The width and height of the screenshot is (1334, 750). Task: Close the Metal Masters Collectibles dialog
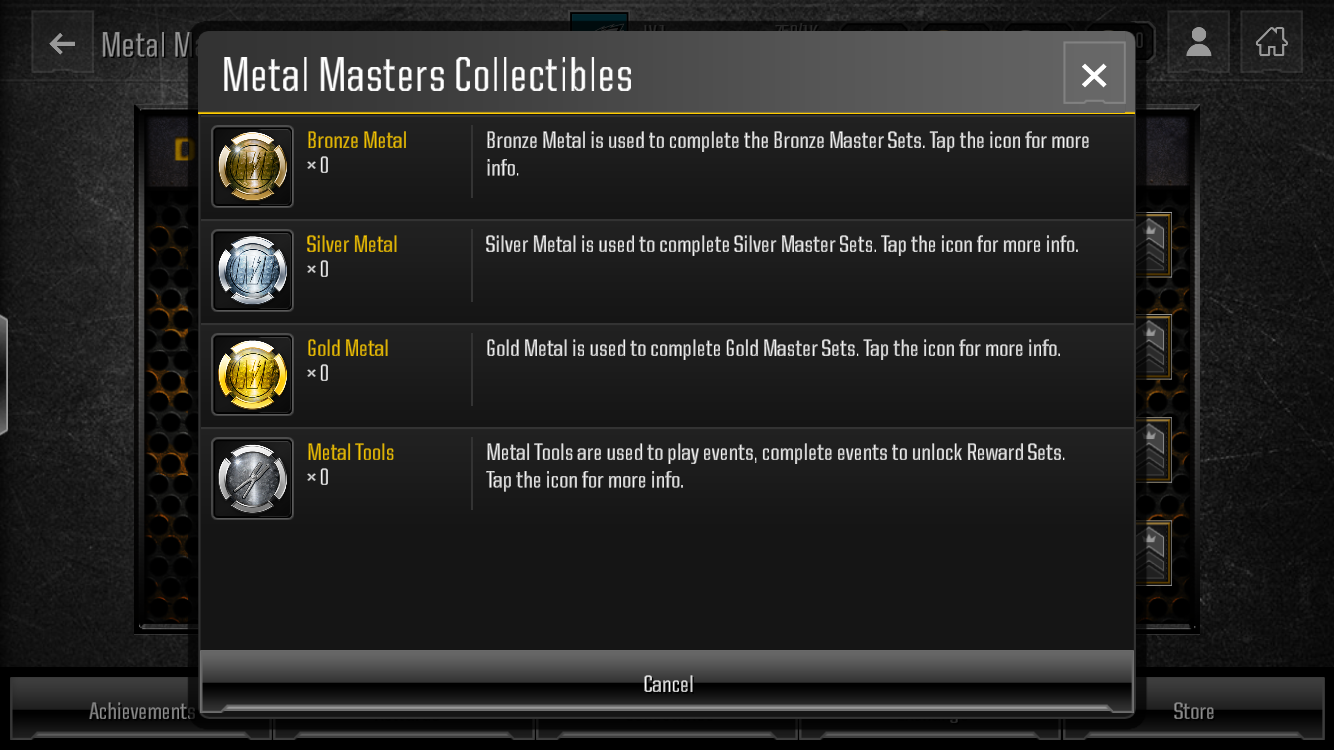(x=1094, y=74)
